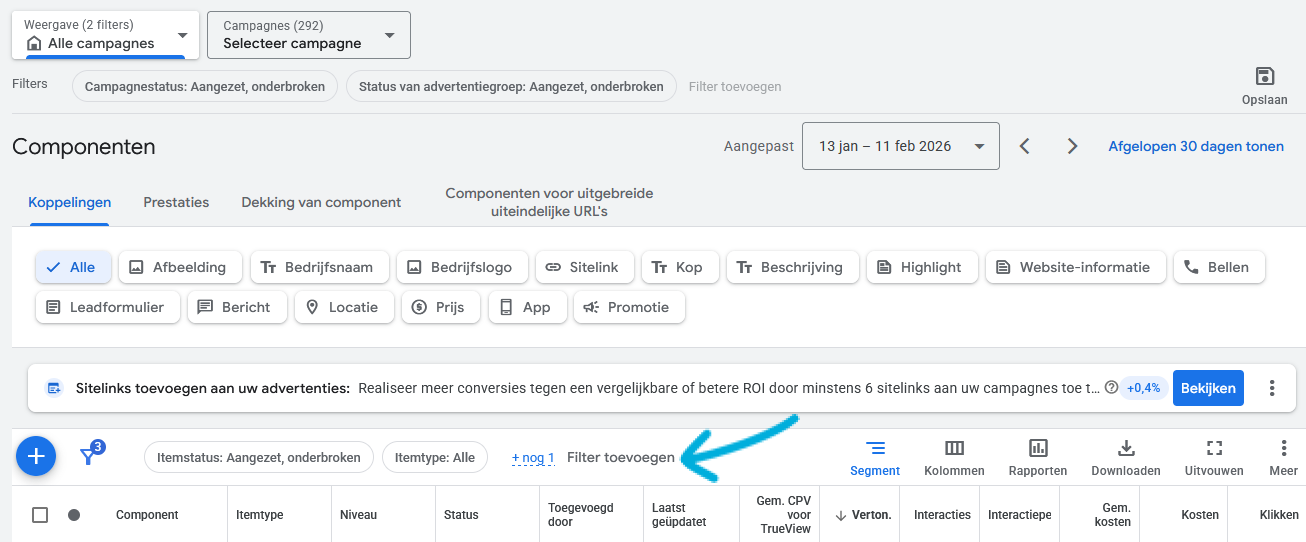This screenshot has width=1306, height=542.
Task: Click the blue plus add button
Action: pyautogui.click(x=36, y=457)
